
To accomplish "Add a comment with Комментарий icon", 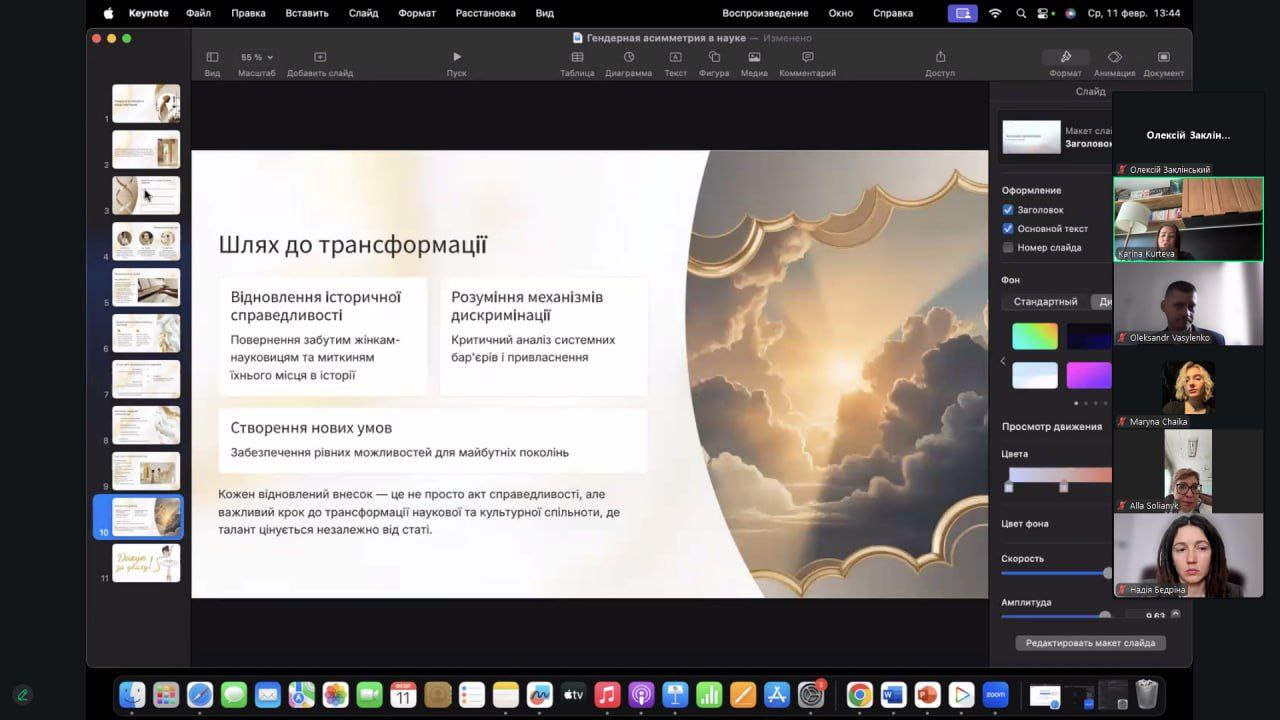I will point(807,58).
